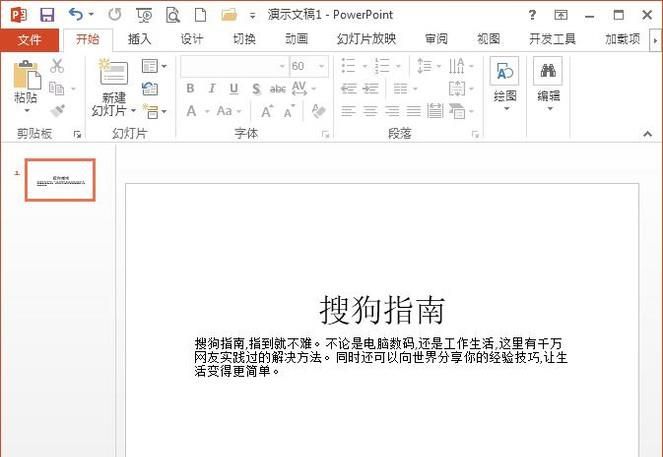The image size is (663, 457).
Task: Open the 文件 File tab
Action: (29, 40)
